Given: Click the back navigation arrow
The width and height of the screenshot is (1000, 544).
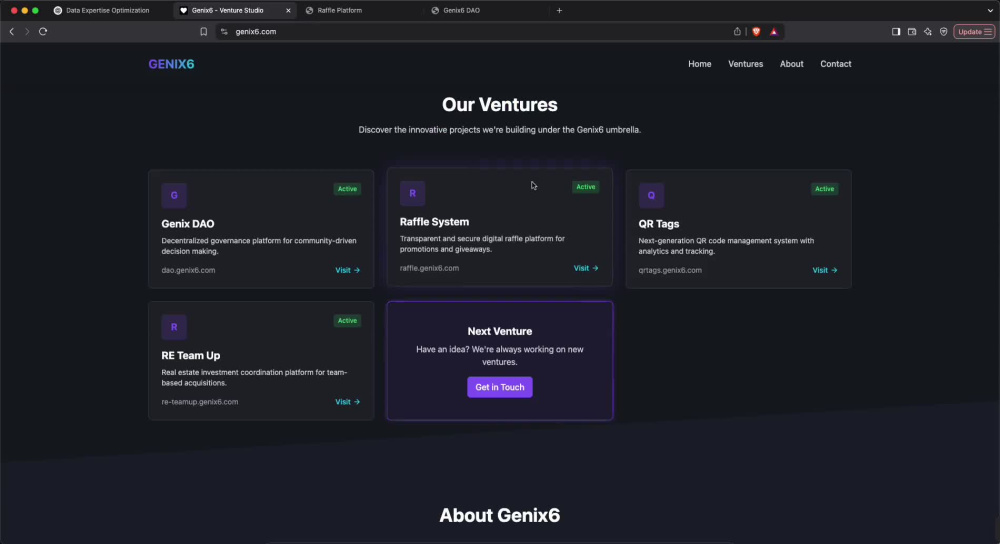Looking at the screenshot, I should point(11,31).
